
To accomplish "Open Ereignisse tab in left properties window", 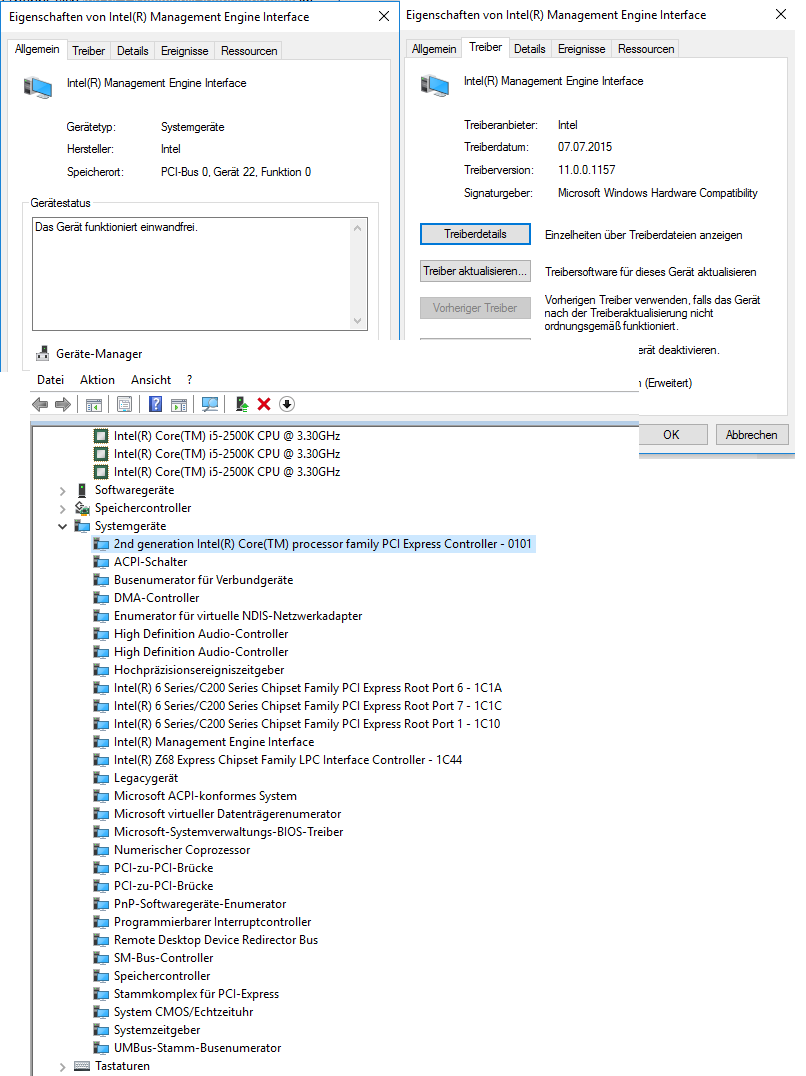I will tap(185, 51).
